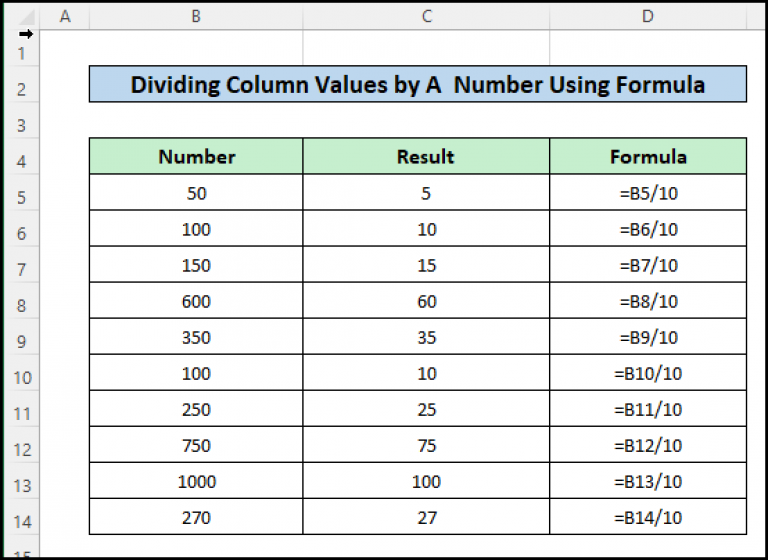768x560 pixels.
Task: Select column D header
Action: tap(648, 17)
